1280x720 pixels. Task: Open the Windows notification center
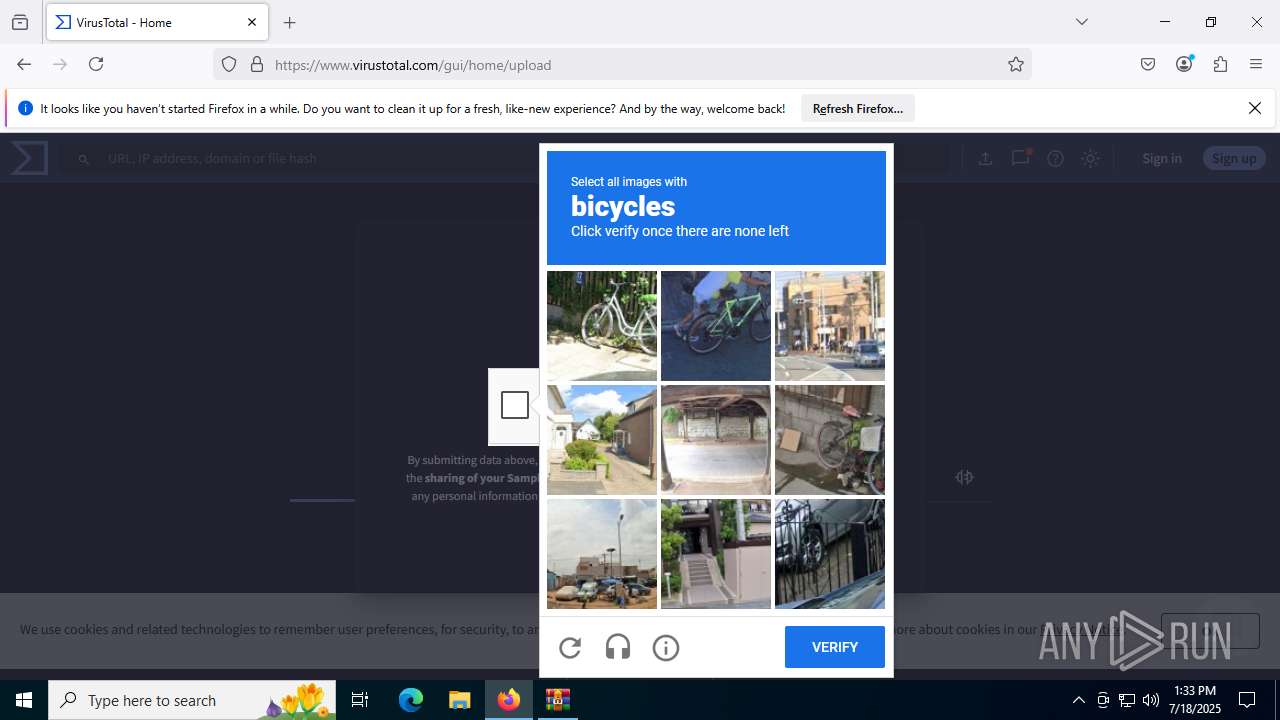pyautogui.click(x=1247, y=700)
